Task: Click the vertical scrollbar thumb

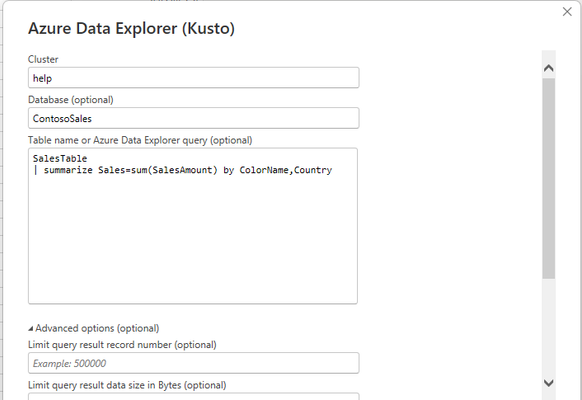Action: [549, 178]
